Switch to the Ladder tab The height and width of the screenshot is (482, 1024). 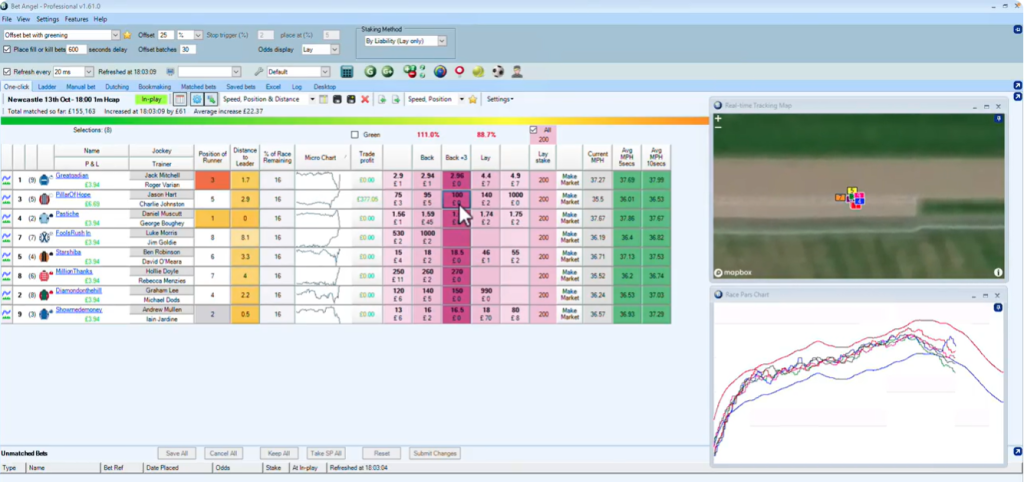[47, 87]
